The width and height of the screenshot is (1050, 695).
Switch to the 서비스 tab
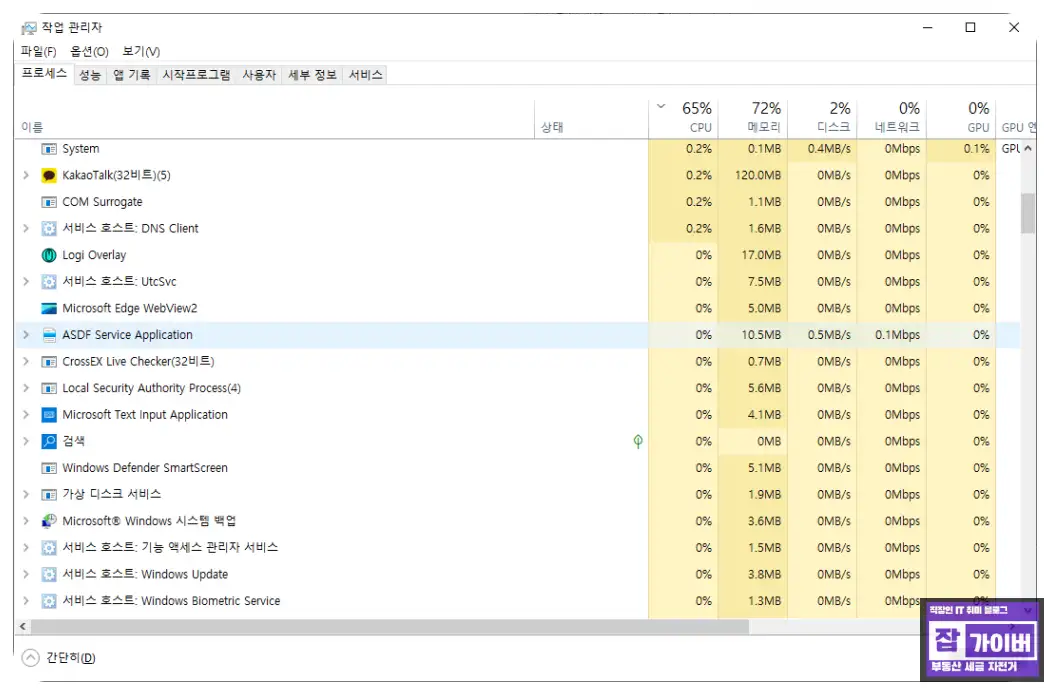coord(365,75)
